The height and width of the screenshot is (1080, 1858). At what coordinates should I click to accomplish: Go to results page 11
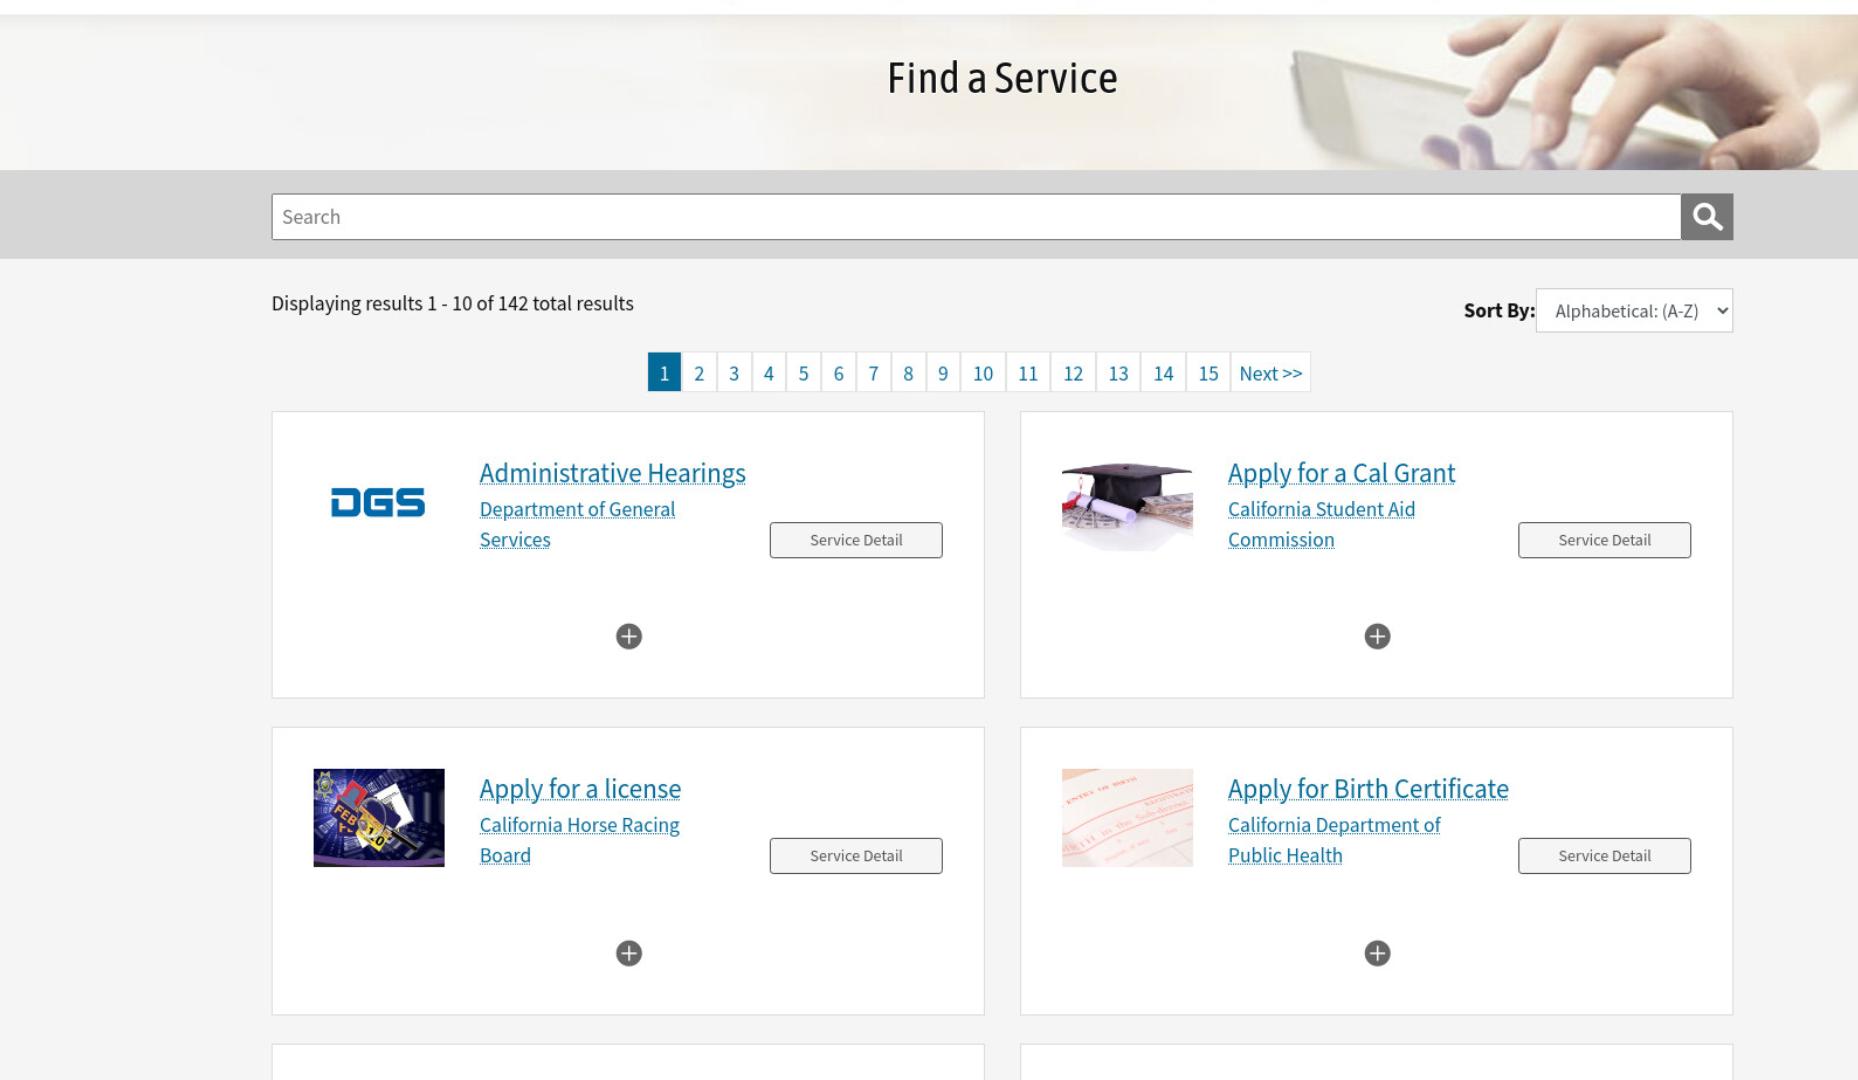1028,373
